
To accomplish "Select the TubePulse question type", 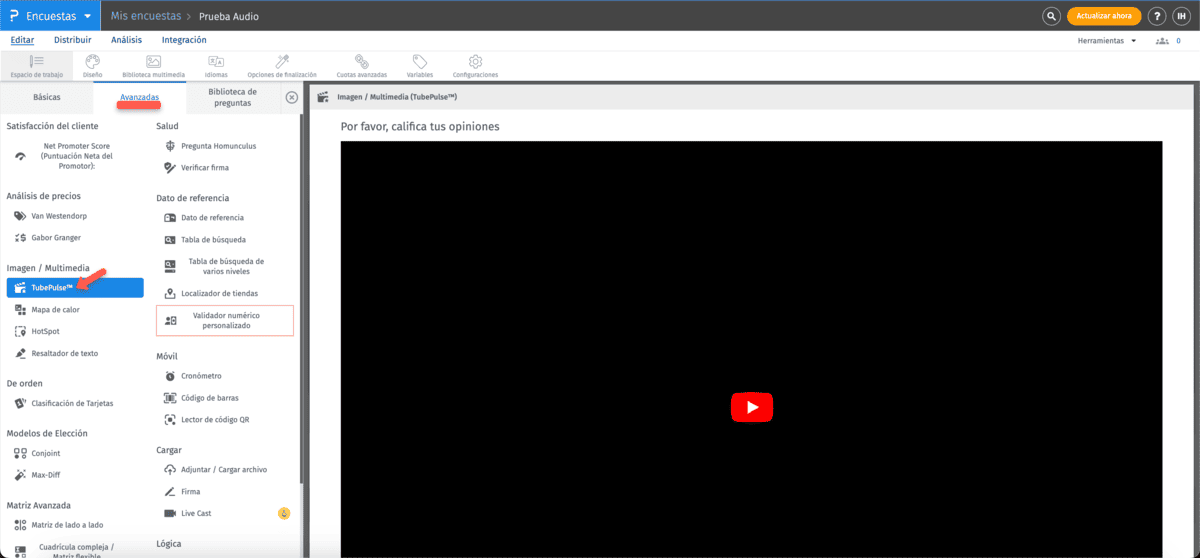I will click(x=75, y=288).
